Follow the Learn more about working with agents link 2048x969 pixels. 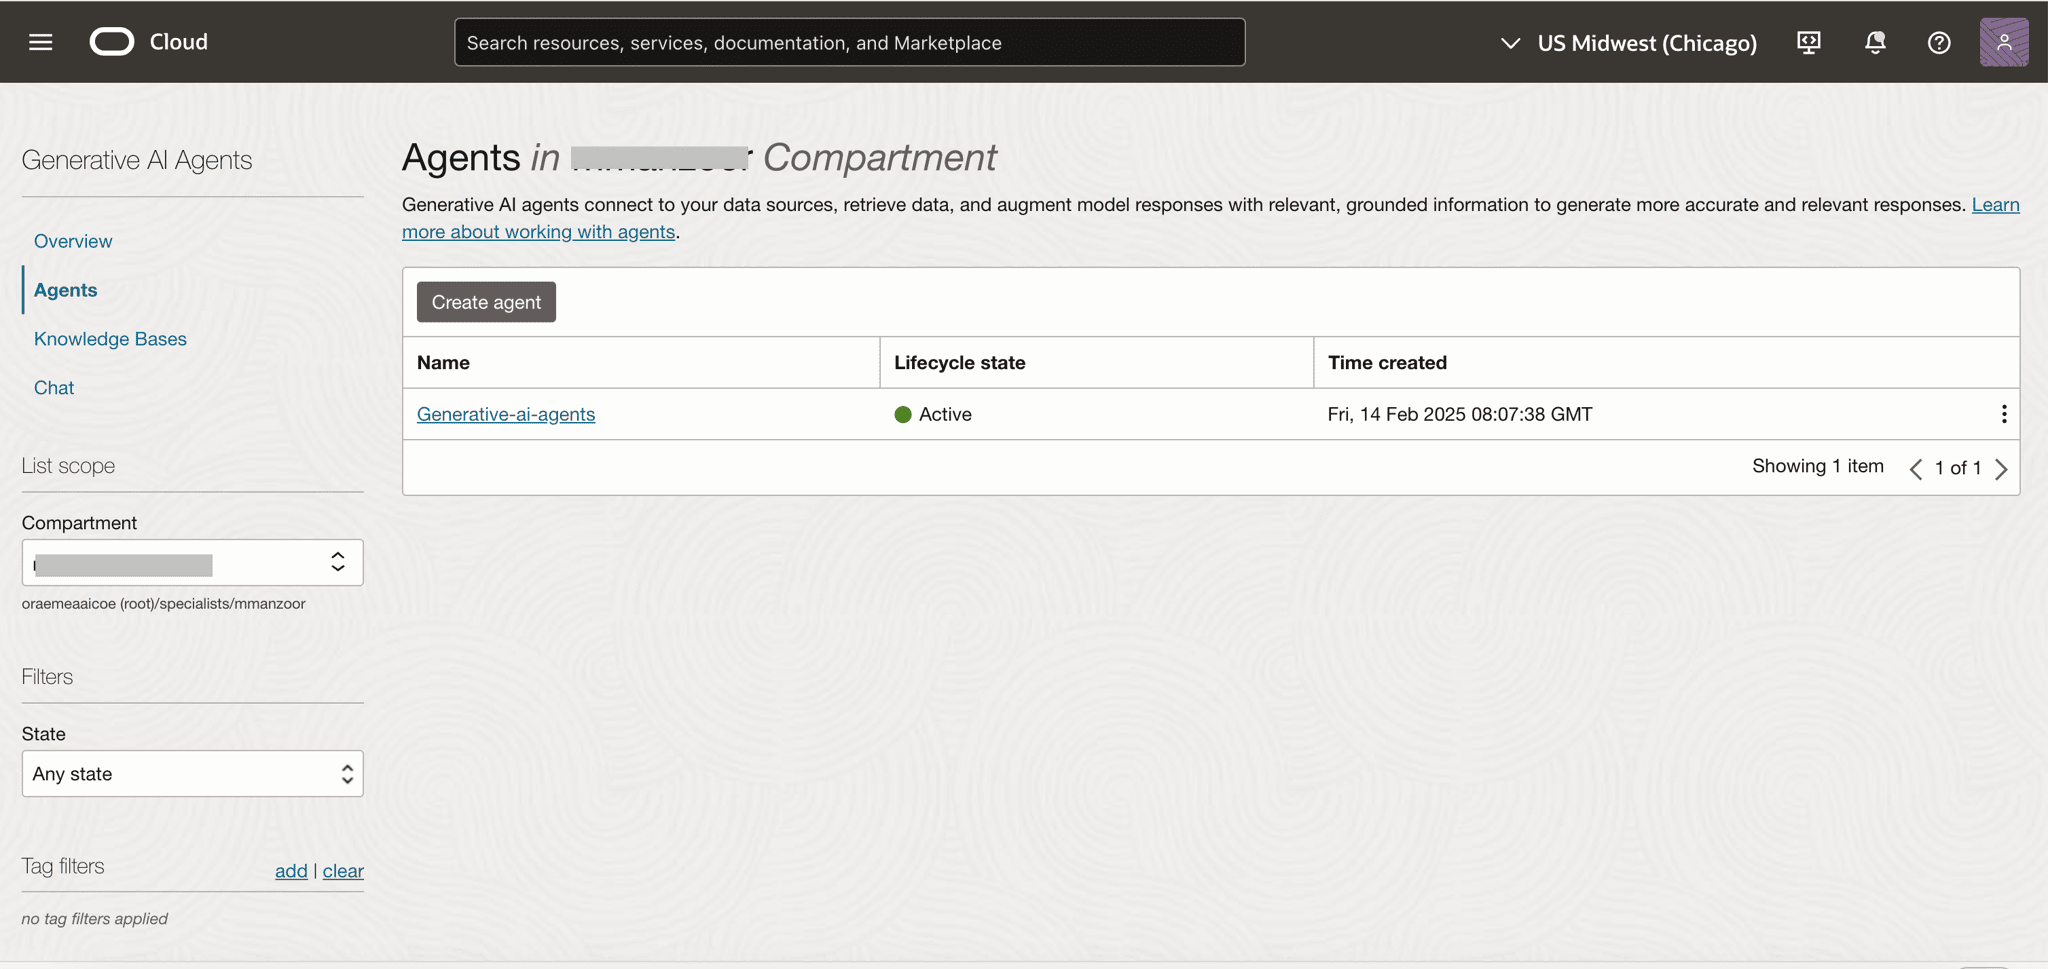click(538, 232)
